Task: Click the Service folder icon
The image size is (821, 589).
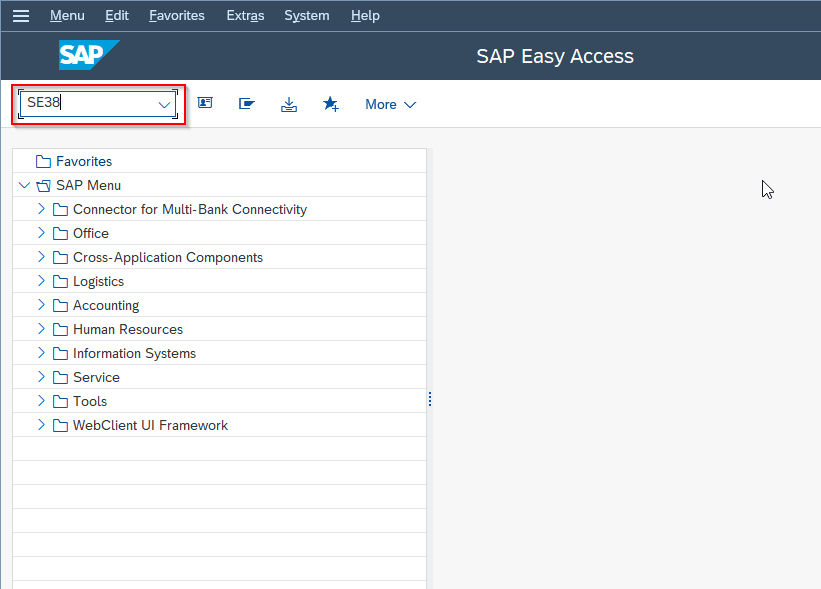Action: click(60, 377)
